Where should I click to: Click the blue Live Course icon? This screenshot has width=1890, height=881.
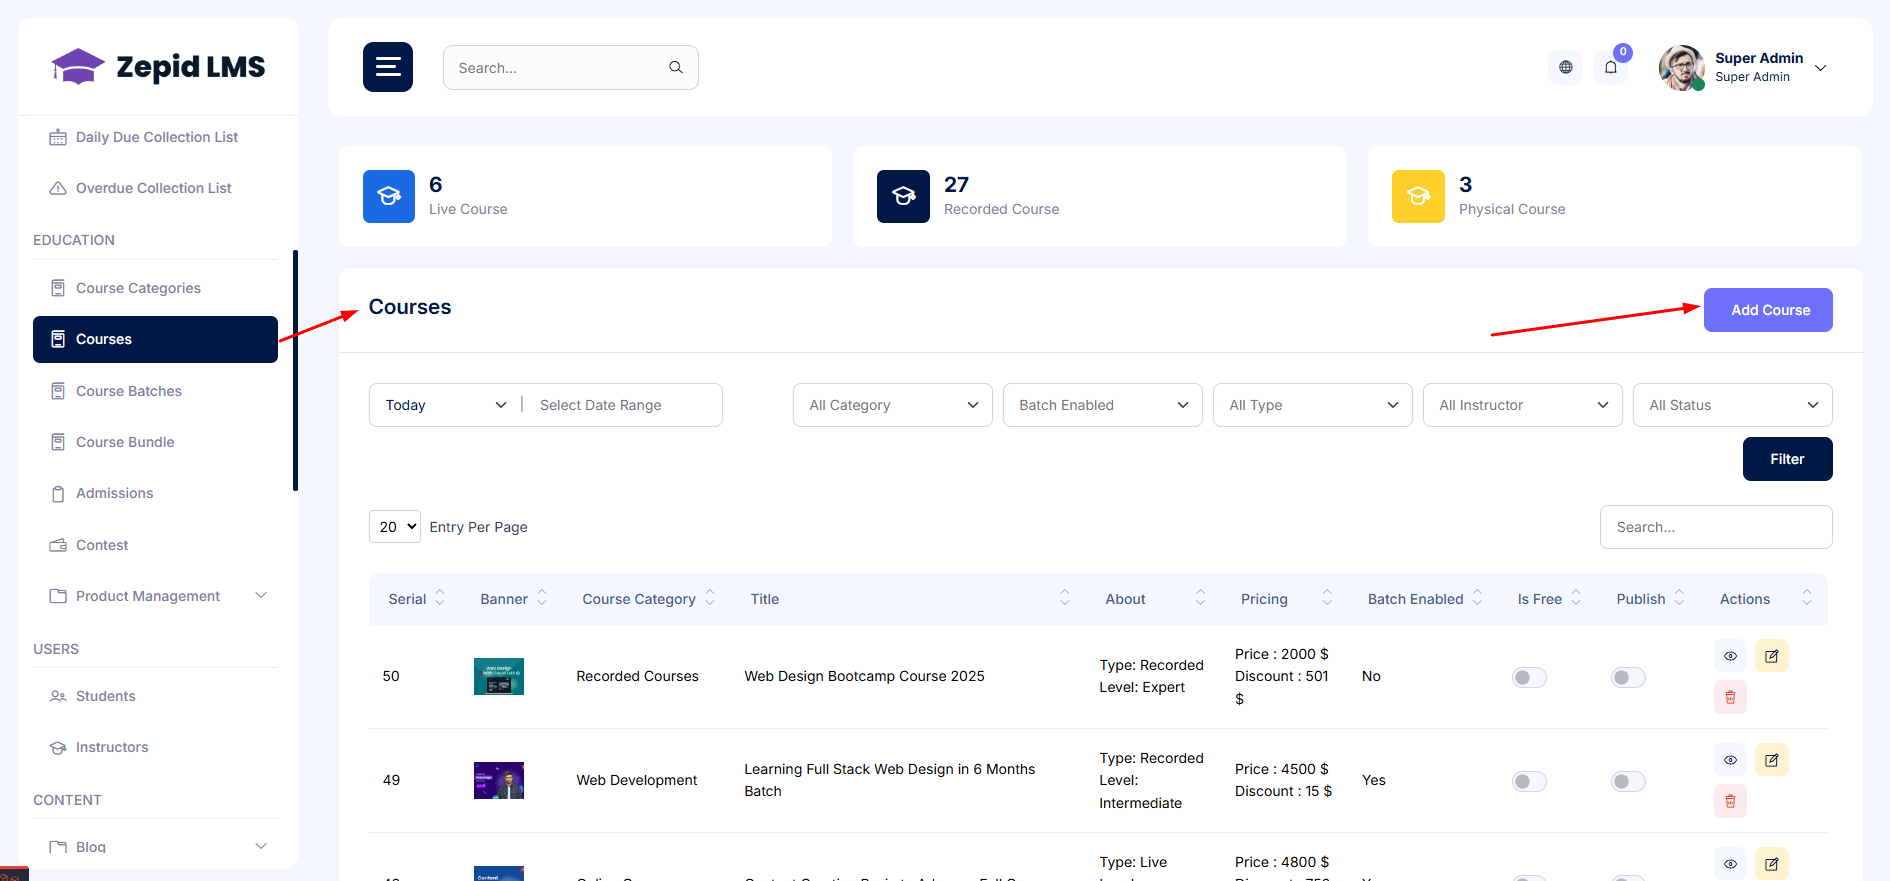point(389,196)
